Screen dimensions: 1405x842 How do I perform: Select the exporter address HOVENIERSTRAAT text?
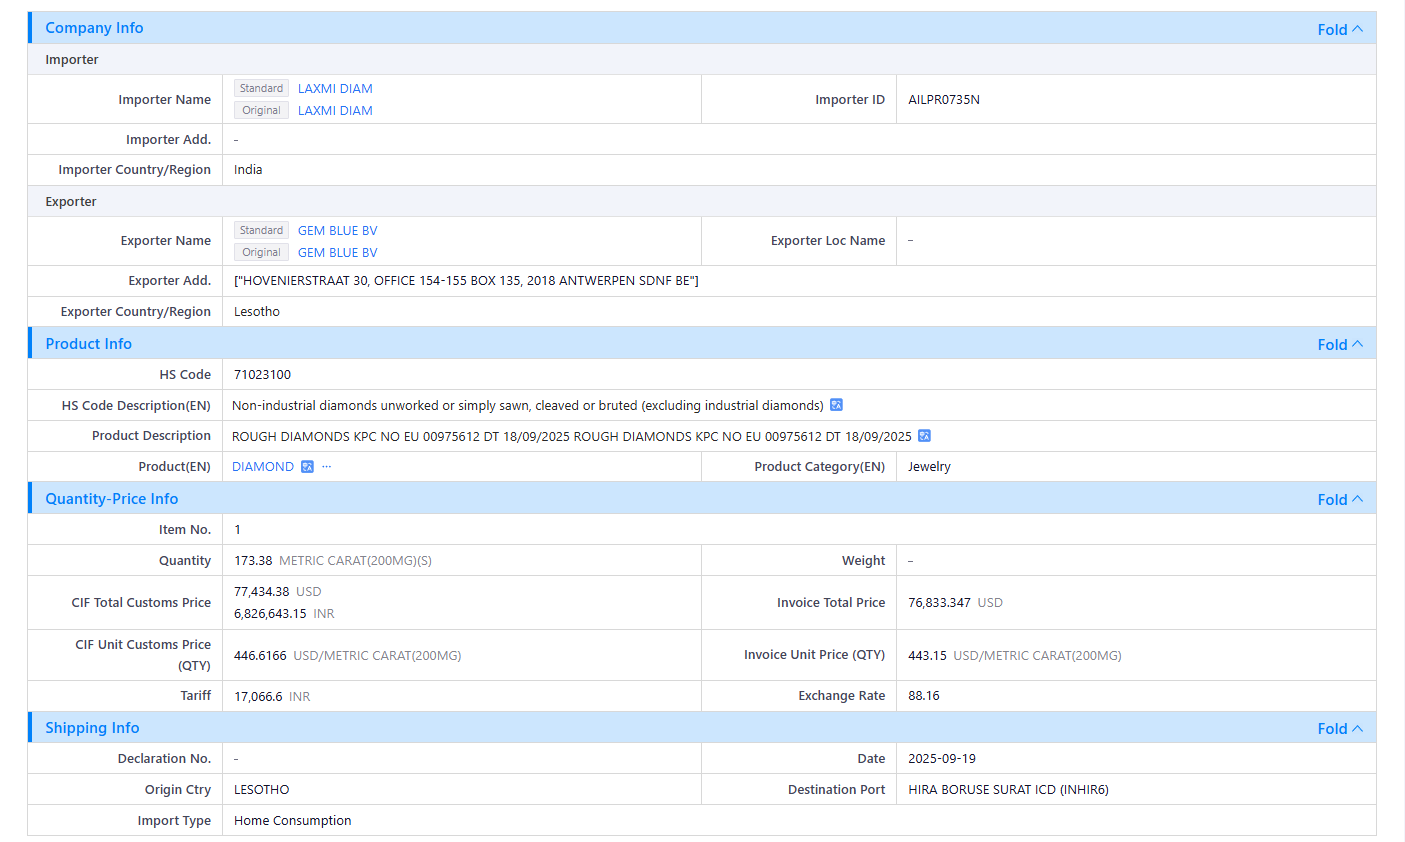[x=466, y=281]
